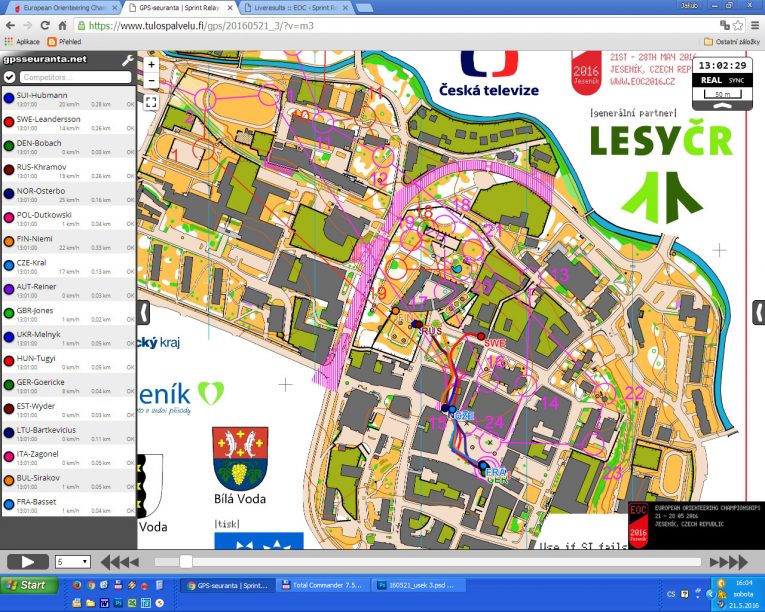Select UKR-Melnyk in competitor list
The height and width of the screenshot is (612, 765).
pos(69,338)
